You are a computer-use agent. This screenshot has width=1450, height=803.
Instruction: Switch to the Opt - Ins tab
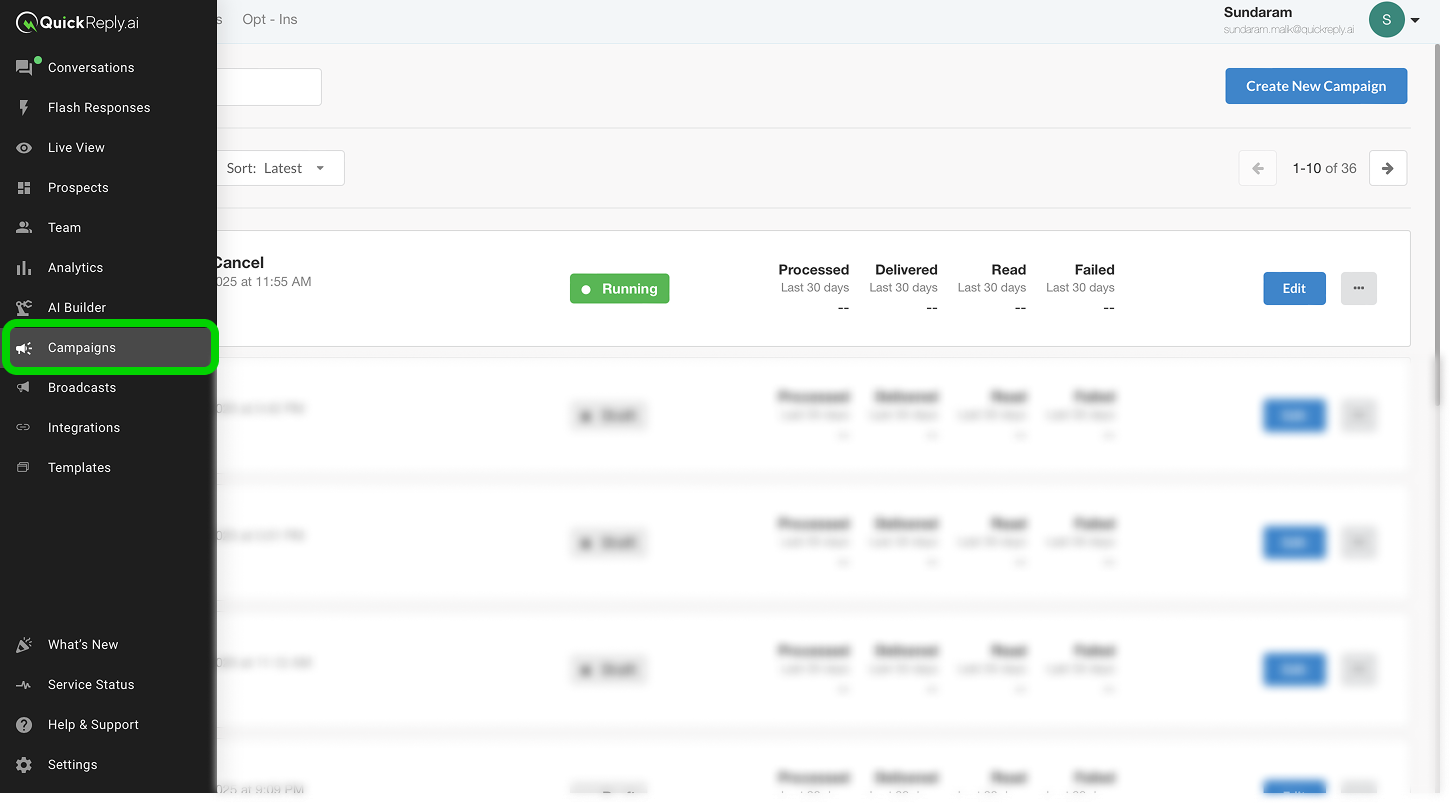pyautogui.click(x=270, y=19)
